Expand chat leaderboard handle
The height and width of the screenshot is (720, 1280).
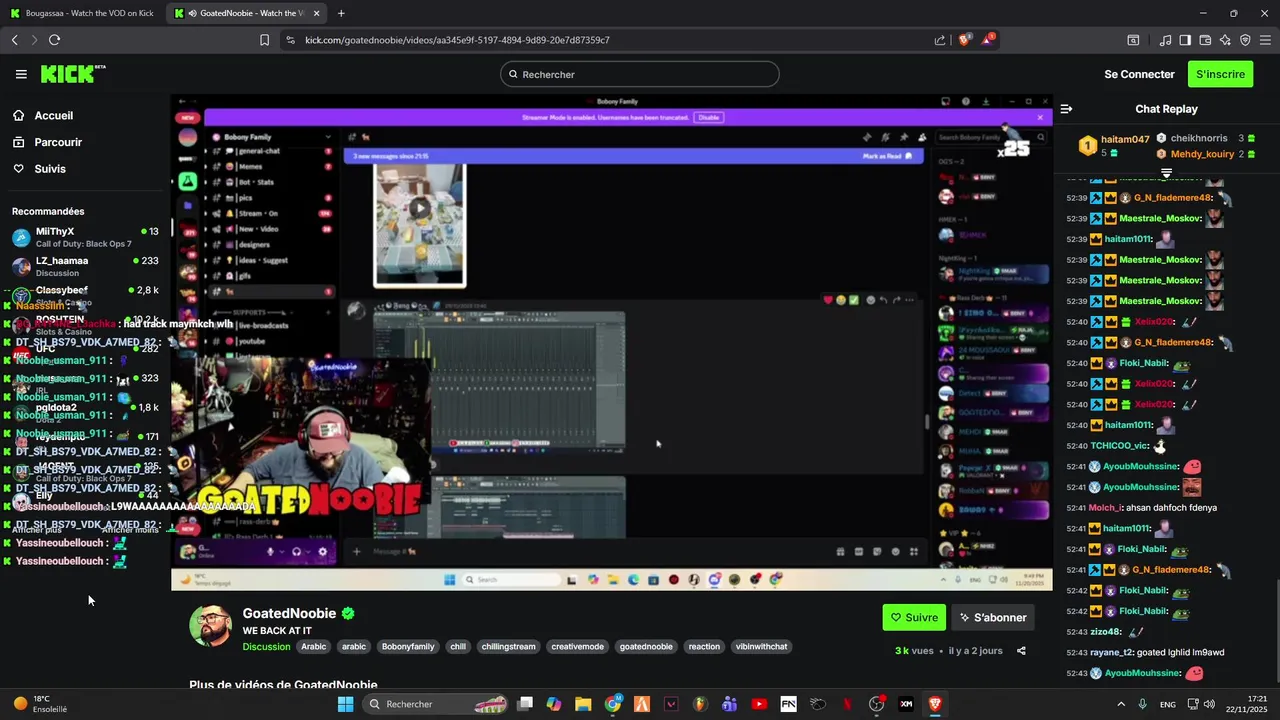point(1166,173)
